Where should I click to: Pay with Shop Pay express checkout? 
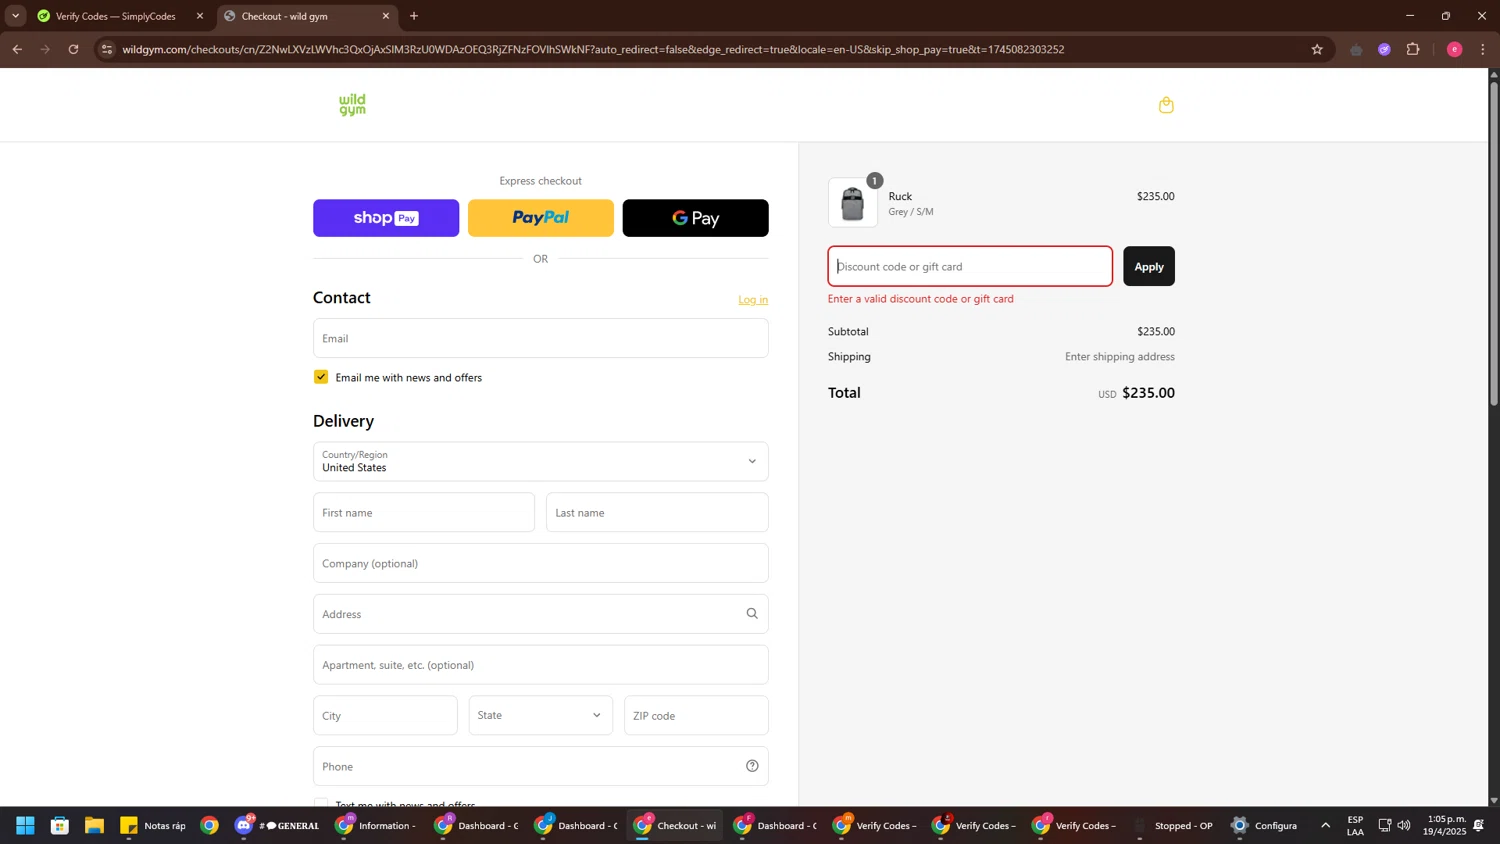pyautogui.click(x=386, y=218)
